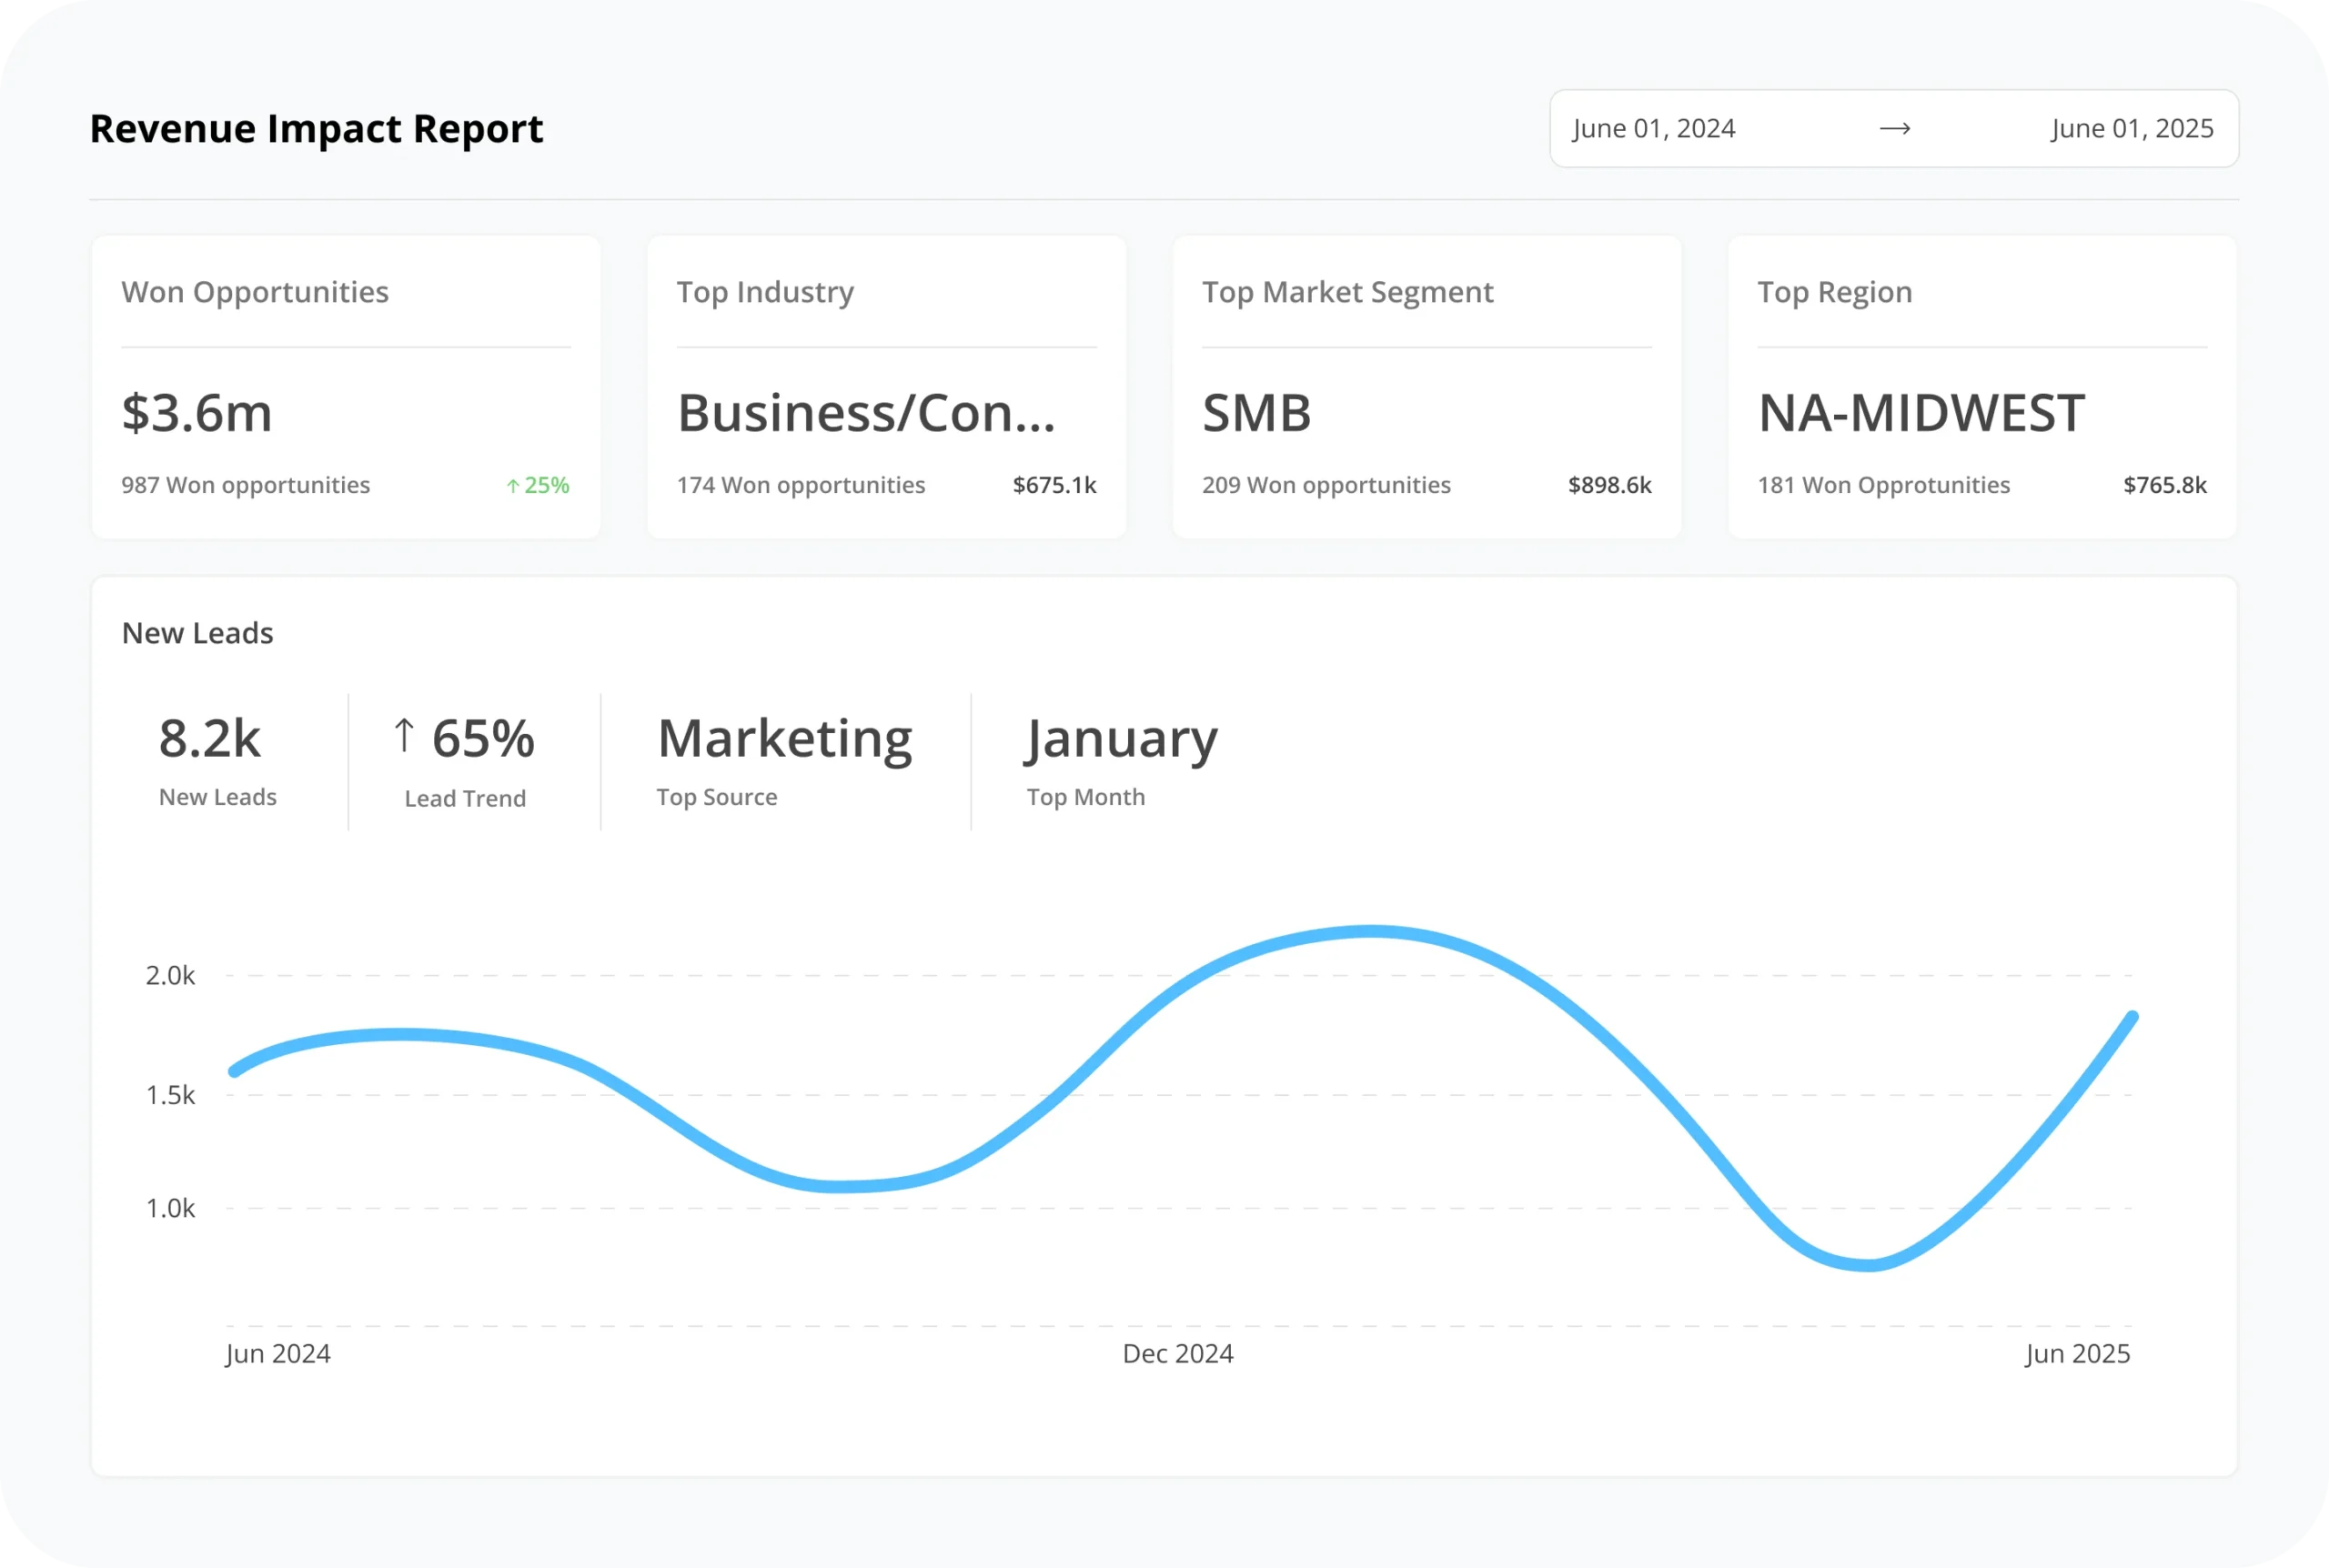The width and height of the screenshot is (2329, 1568).
Task: Open the Top Industry card title
Action: click(x=765, y=292)
